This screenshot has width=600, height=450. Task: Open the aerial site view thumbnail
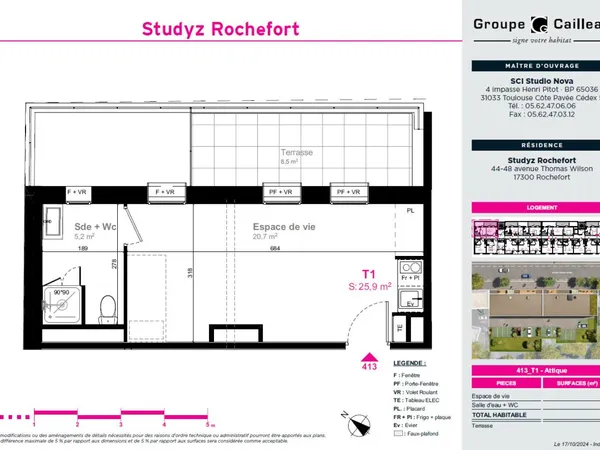click(536, 310)
